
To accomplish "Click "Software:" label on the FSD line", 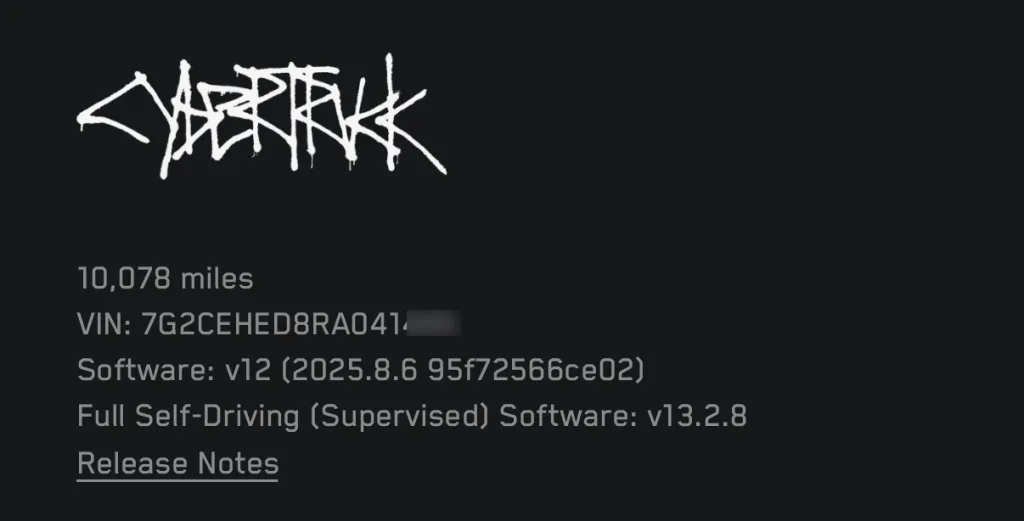I will pos(568,416).
